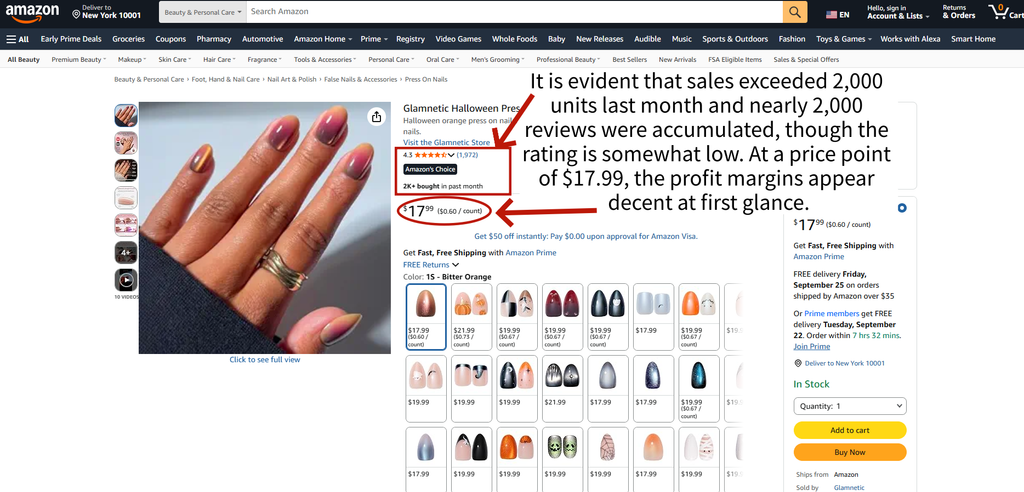Expand the Hair Care submenu
The width and height of the screenshot is (1024, 492).
(x=219, y=59)
